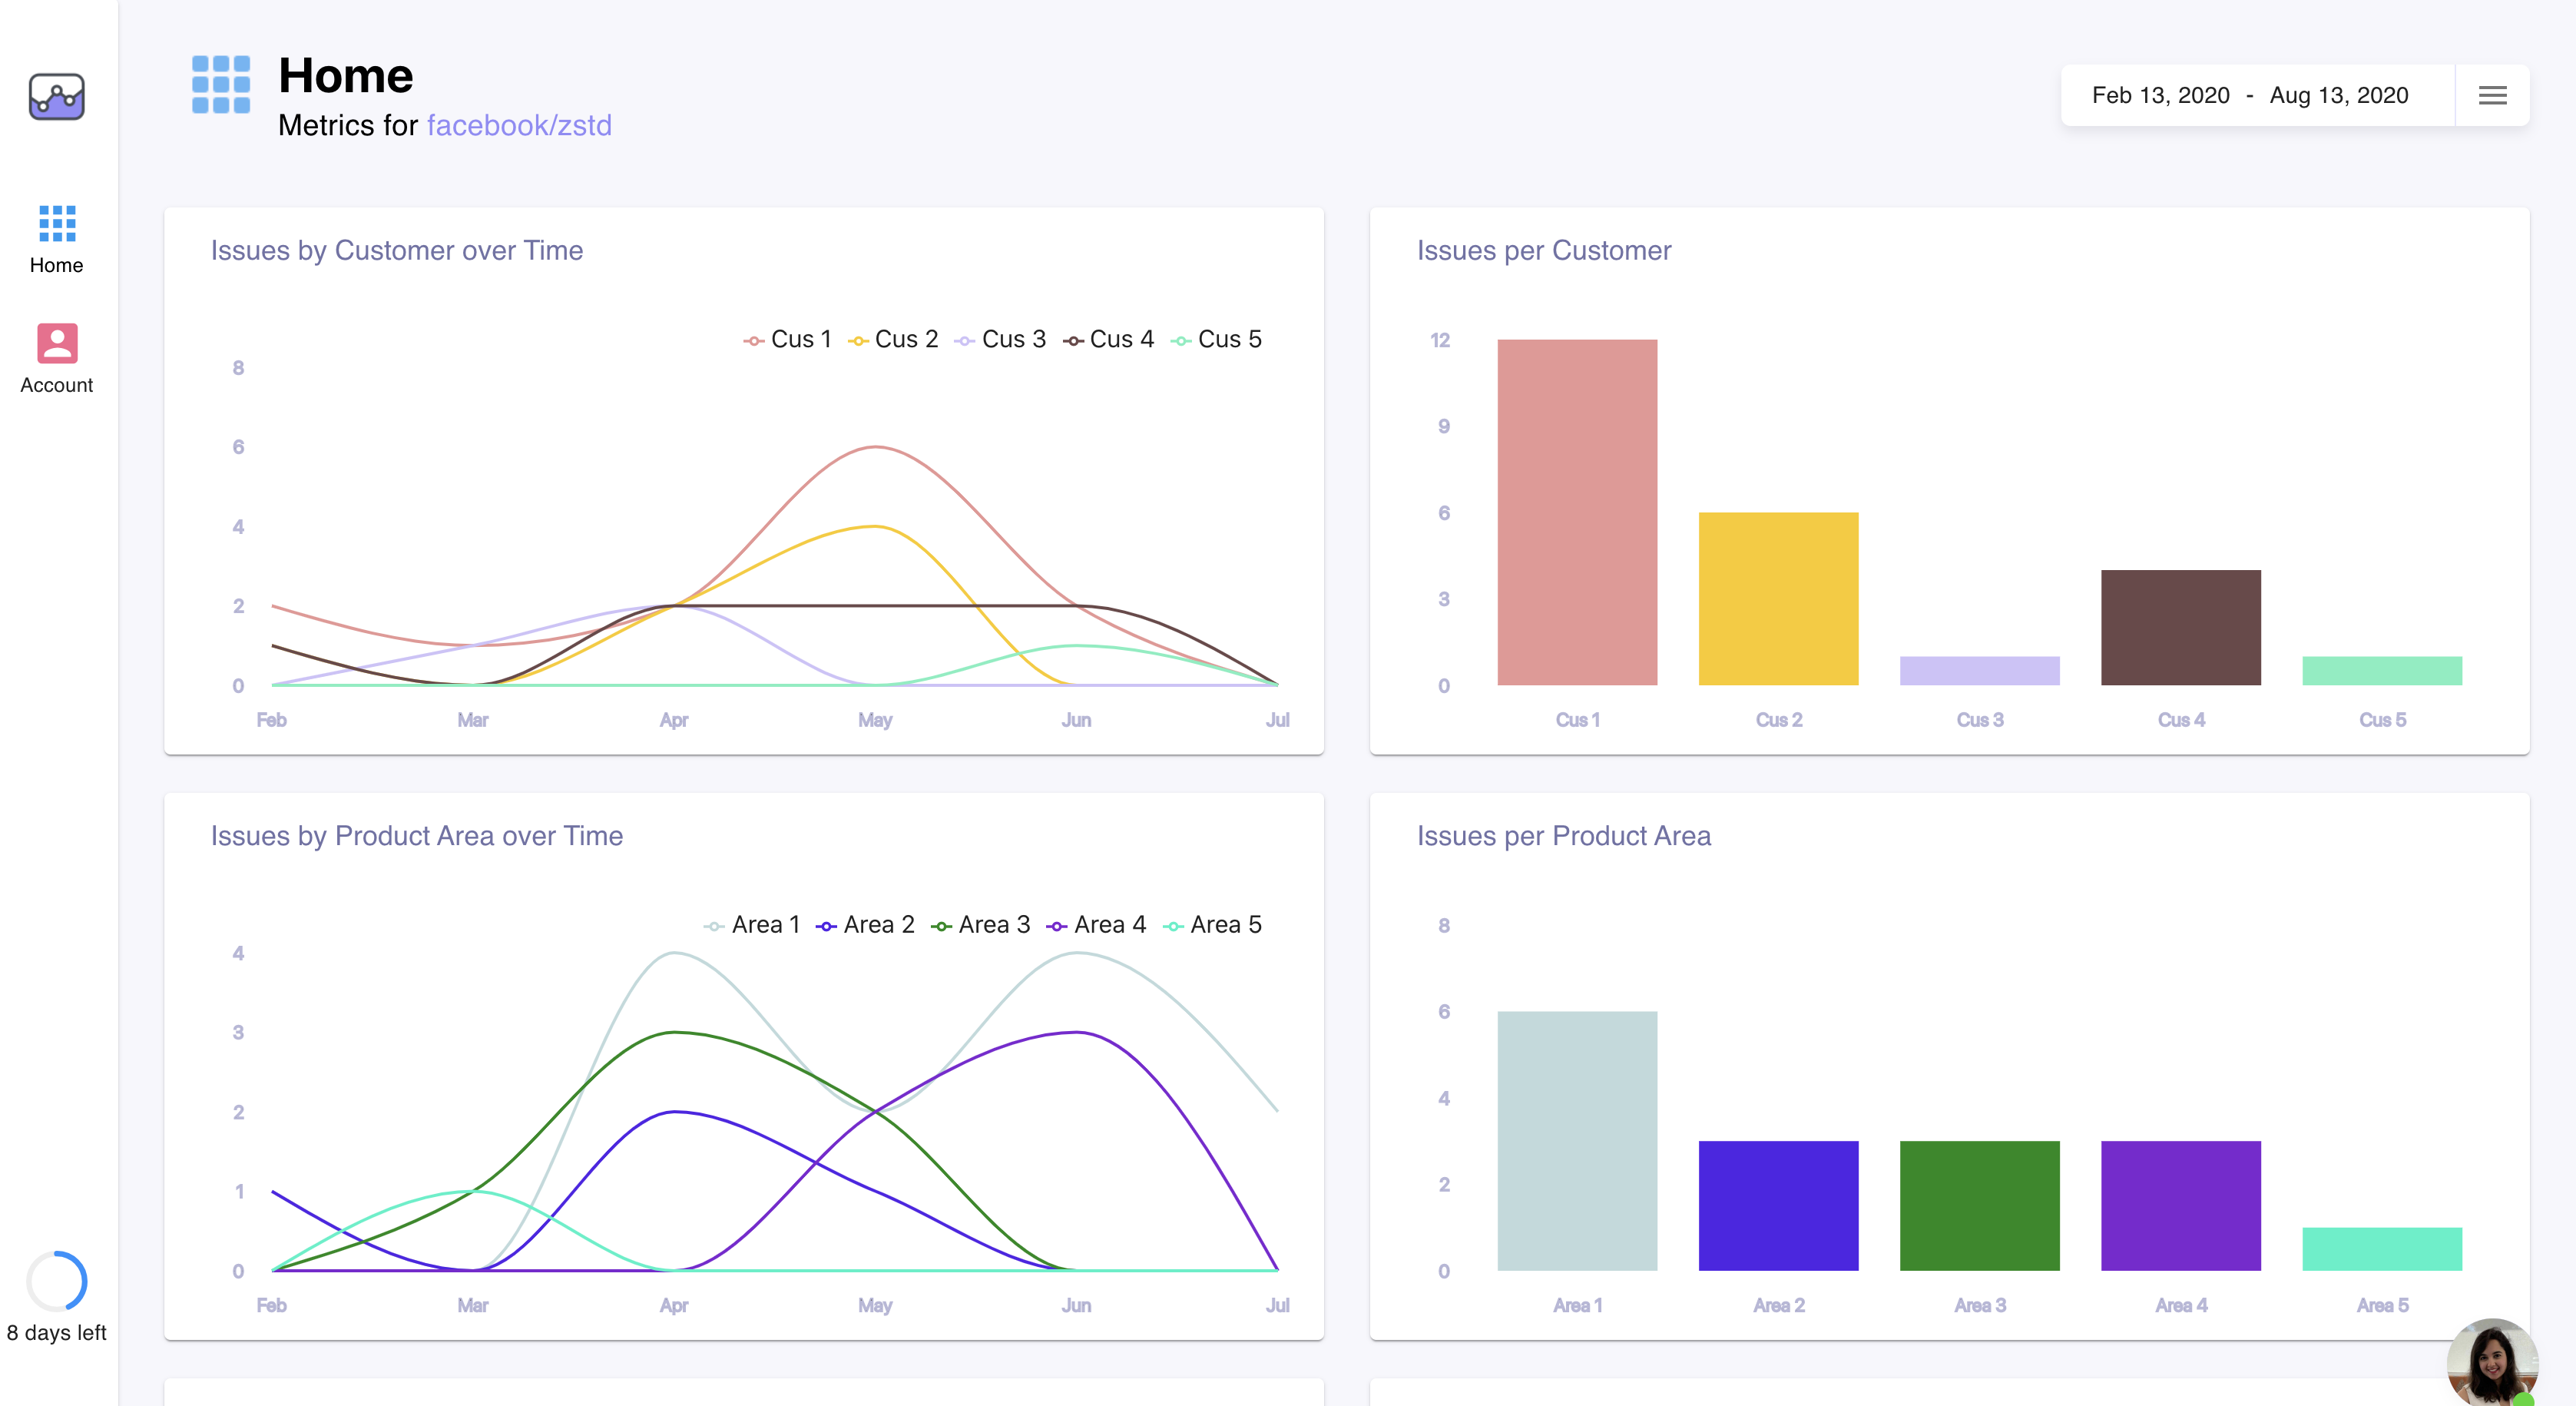The width and height of the screenshot is (2576, 1406).
Task: Open the Home grid icon in sidebar
Action: [56, 224]
